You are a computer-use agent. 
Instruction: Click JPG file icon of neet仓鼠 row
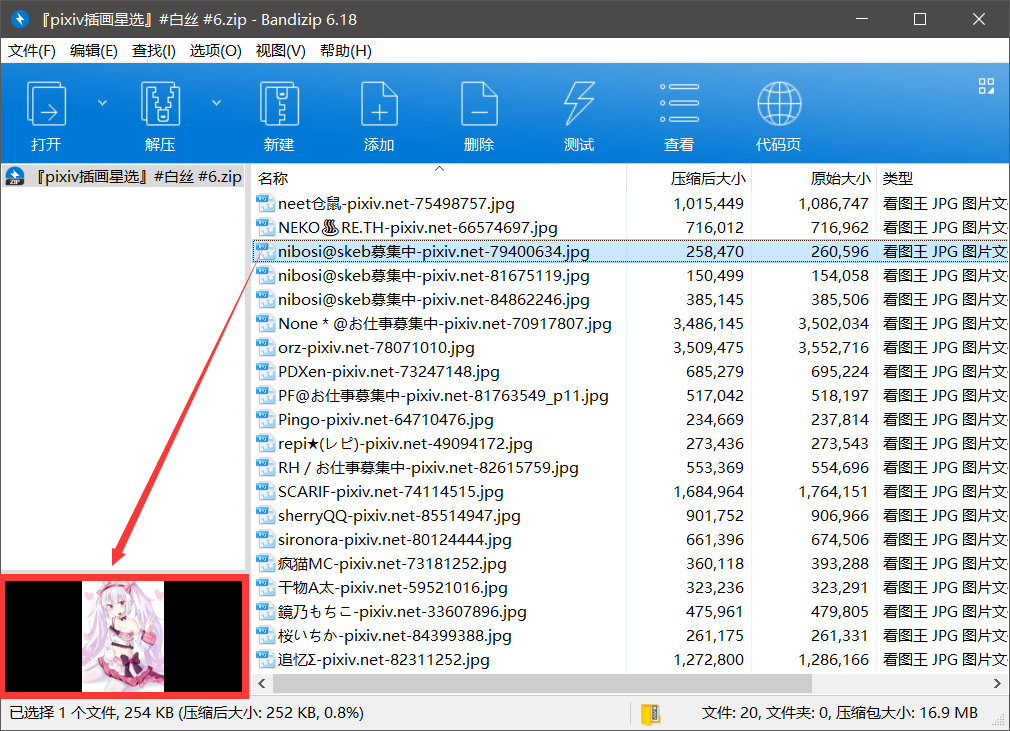265,203
